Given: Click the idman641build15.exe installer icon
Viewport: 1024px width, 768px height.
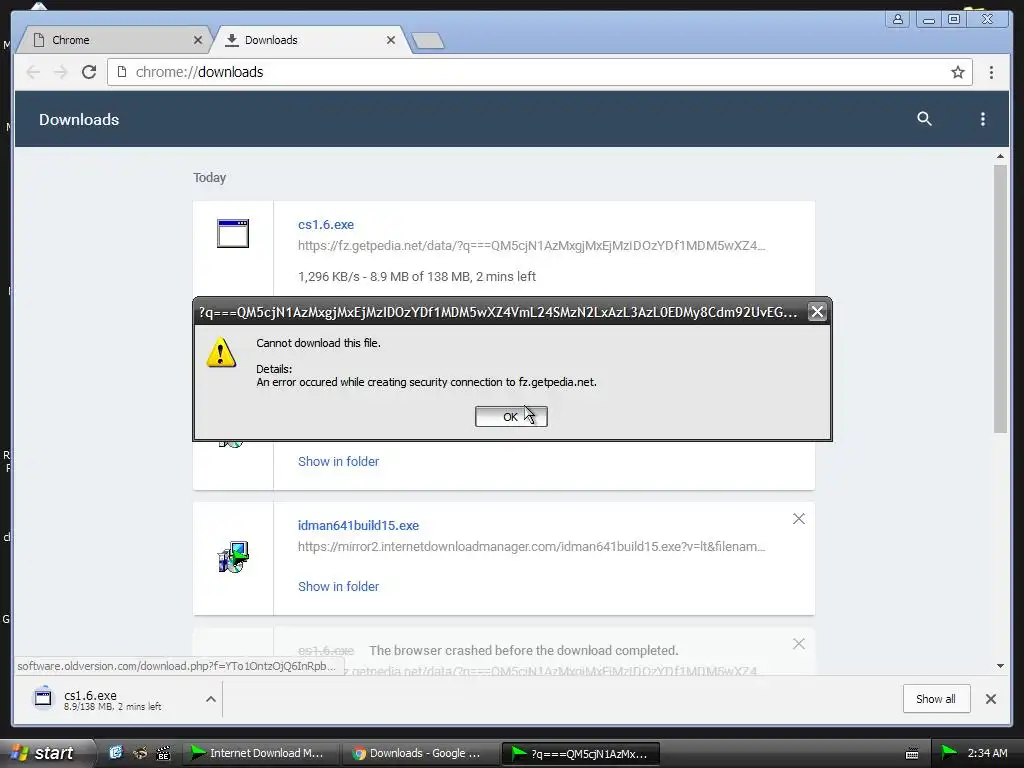Looking at the screenshot, I should point(233,557).
